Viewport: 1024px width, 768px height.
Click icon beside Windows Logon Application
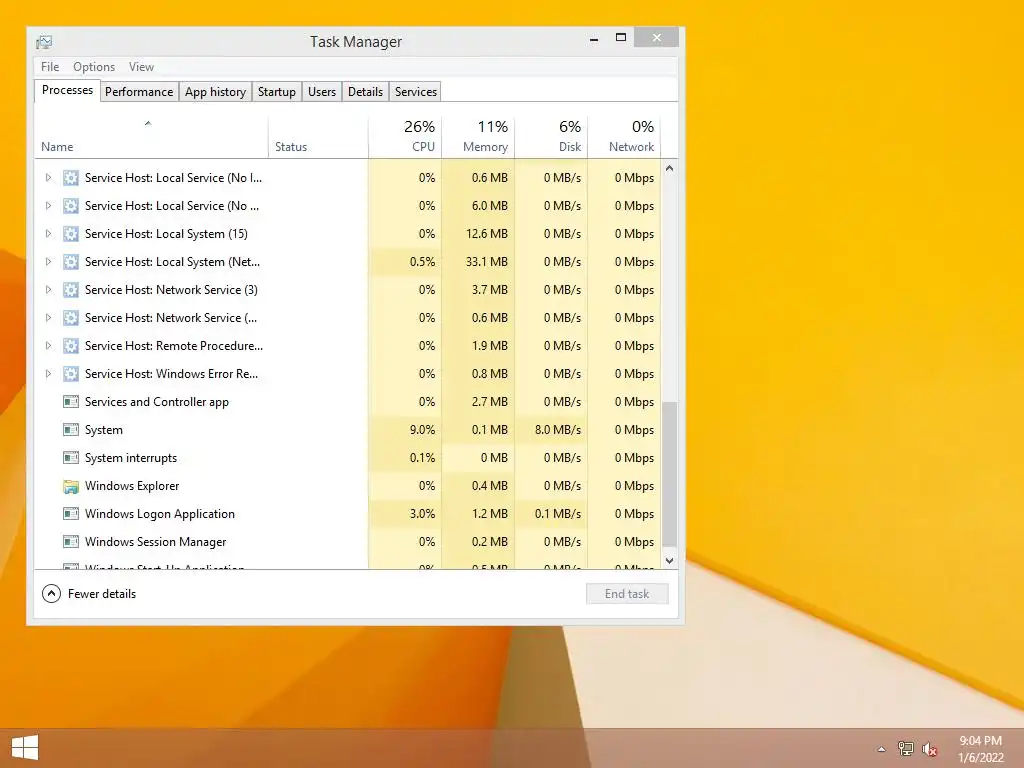tap(71, 514)
